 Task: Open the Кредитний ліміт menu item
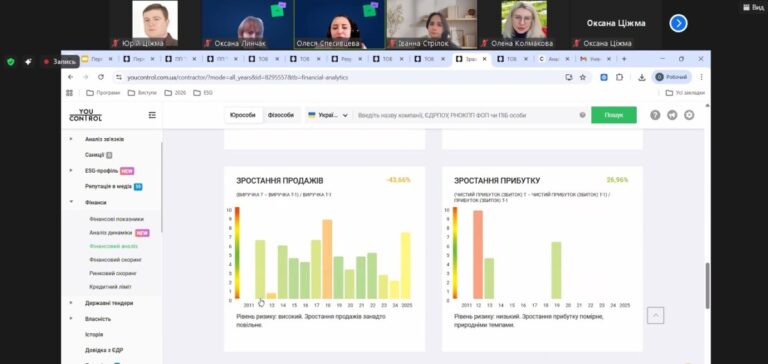pos(110,287)
